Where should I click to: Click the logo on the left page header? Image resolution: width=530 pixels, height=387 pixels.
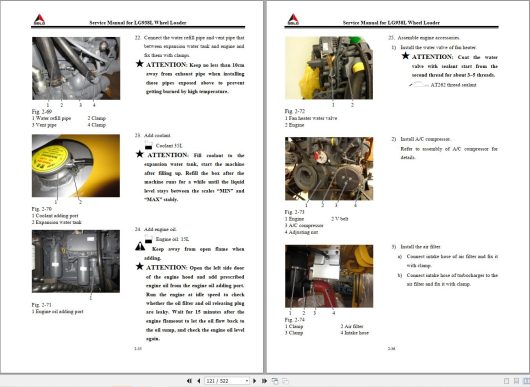pyautogui.click(x=39, y=20)
